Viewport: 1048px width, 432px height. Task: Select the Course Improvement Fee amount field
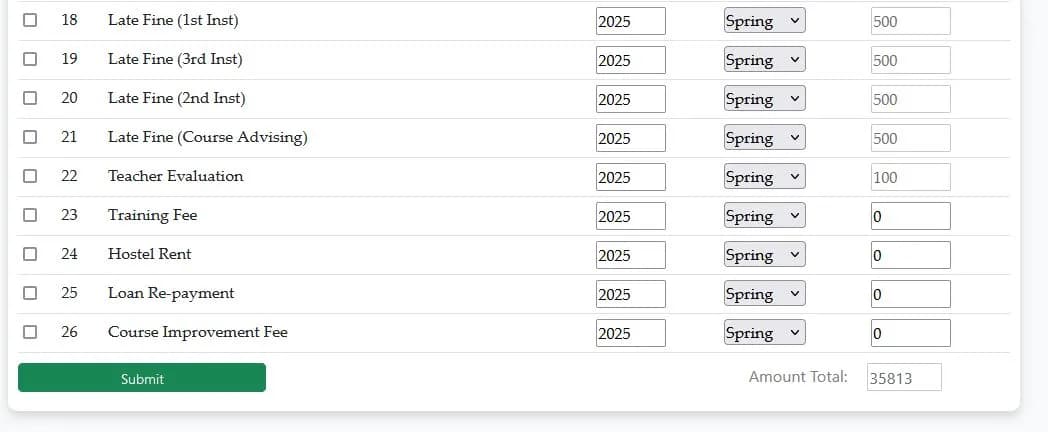click(x=910, y=333)
